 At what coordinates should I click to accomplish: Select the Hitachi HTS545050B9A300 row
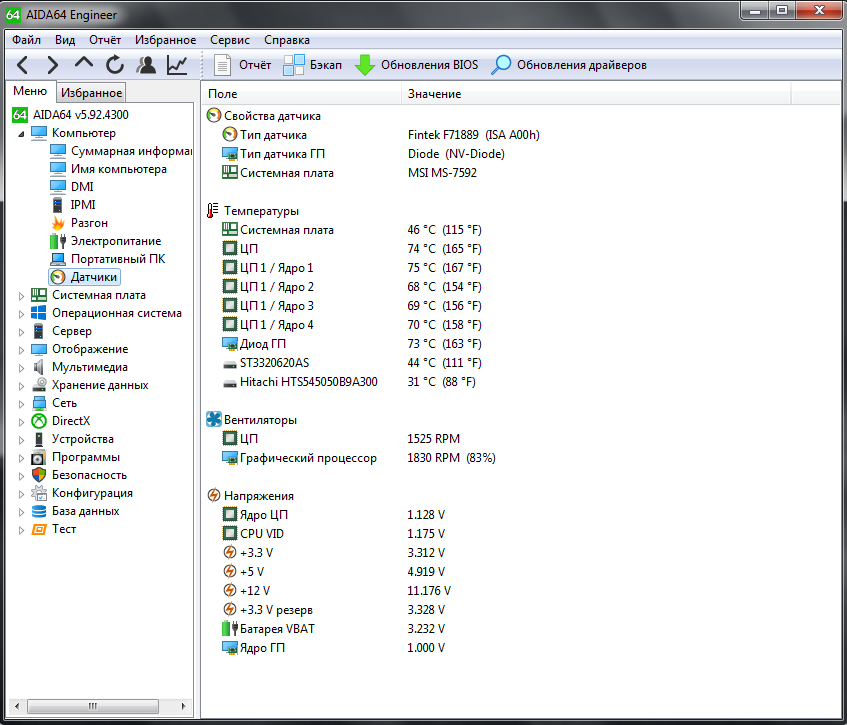click(350, 381)
